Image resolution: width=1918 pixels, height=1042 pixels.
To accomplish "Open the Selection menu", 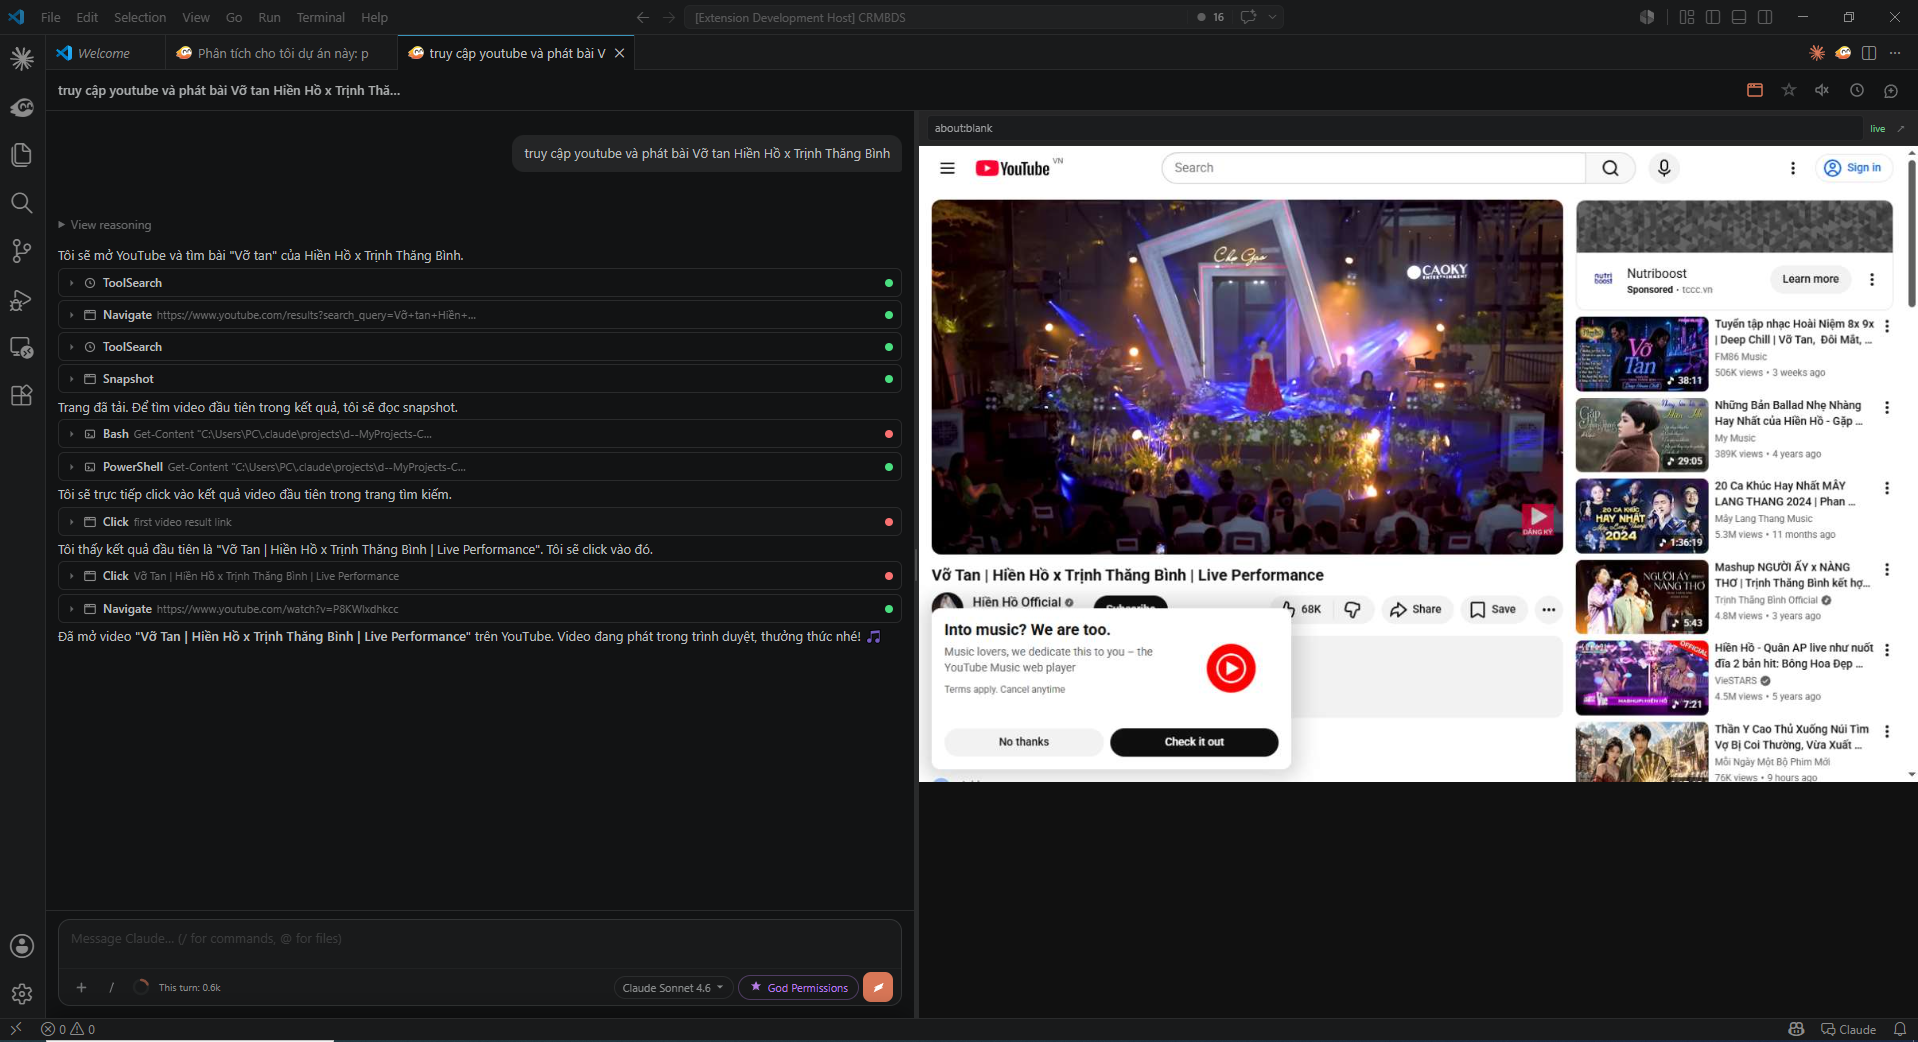I will coord(139,17).
